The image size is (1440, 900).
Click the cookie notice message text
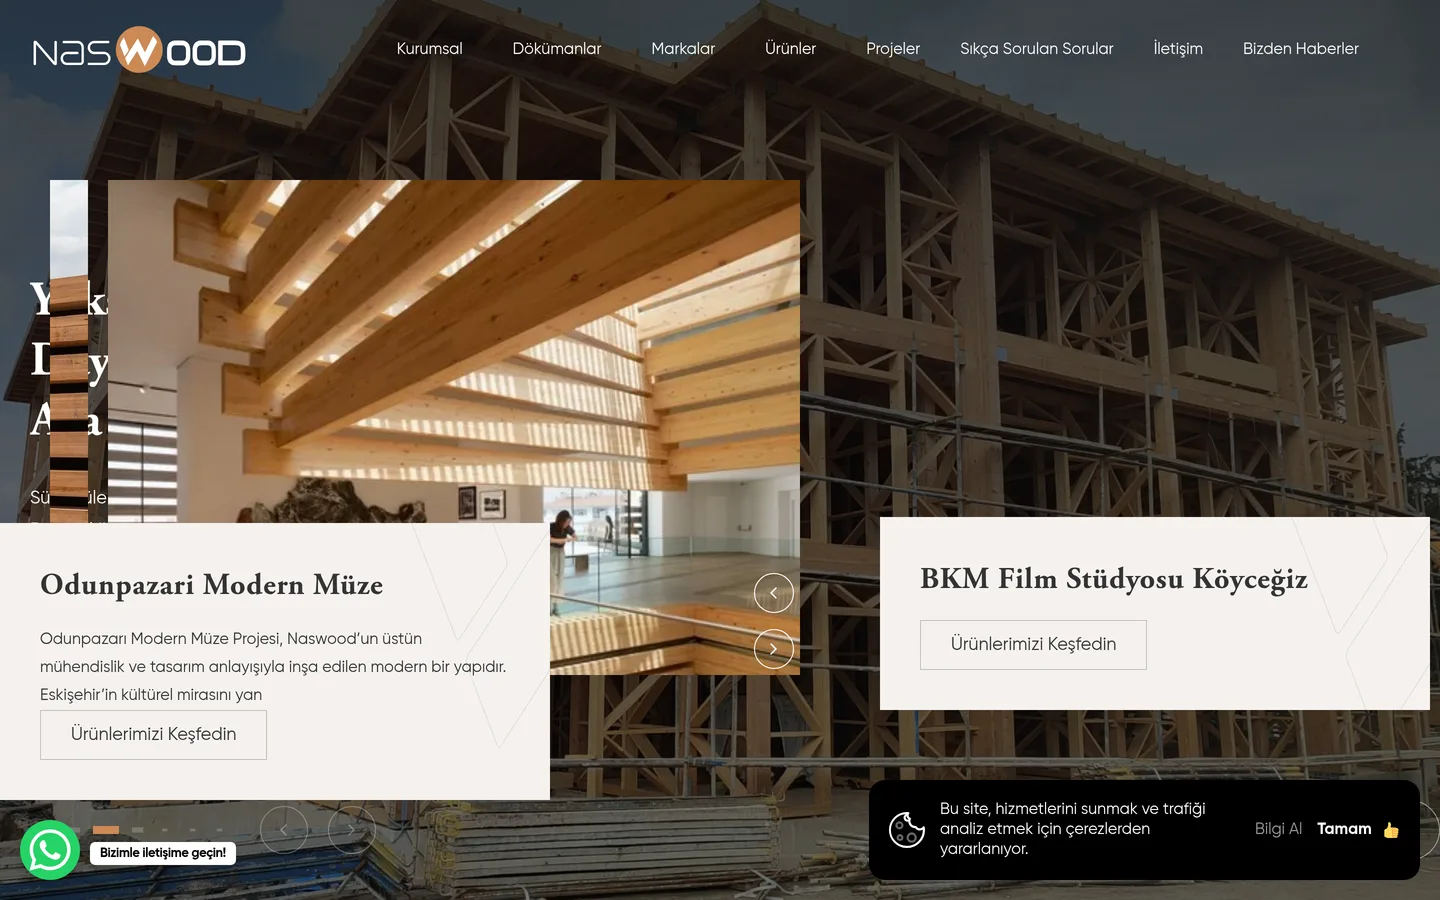(x=1073, y=829)
